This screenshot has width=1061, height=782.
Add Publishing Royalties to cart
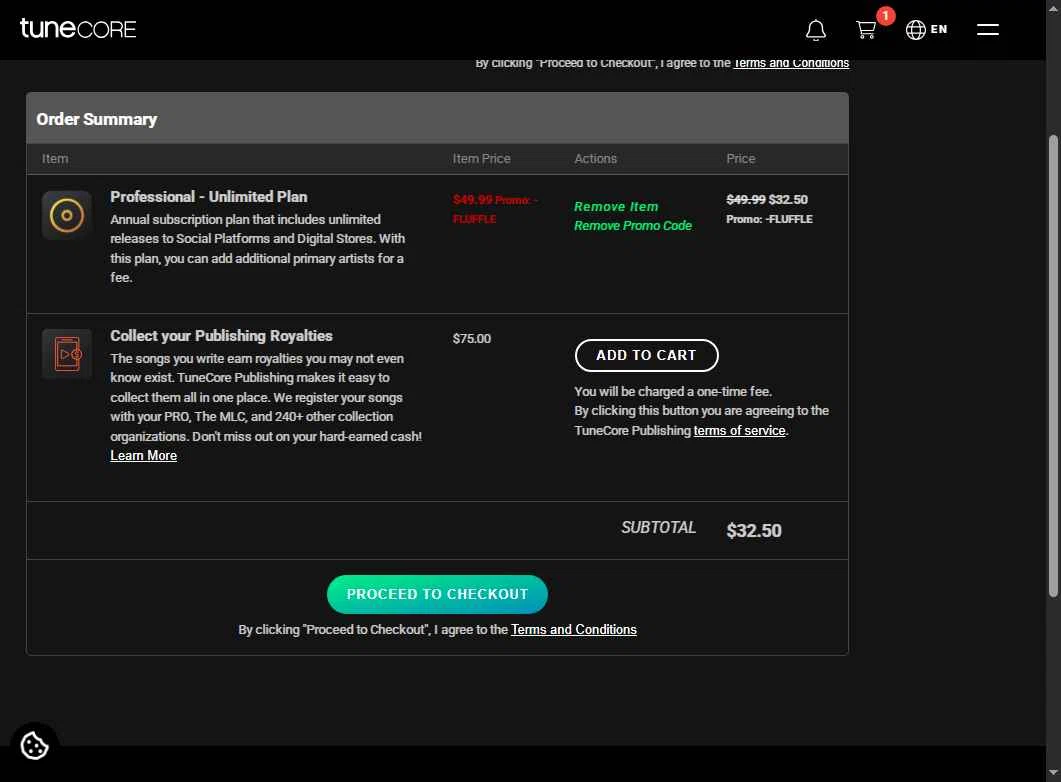646,355
